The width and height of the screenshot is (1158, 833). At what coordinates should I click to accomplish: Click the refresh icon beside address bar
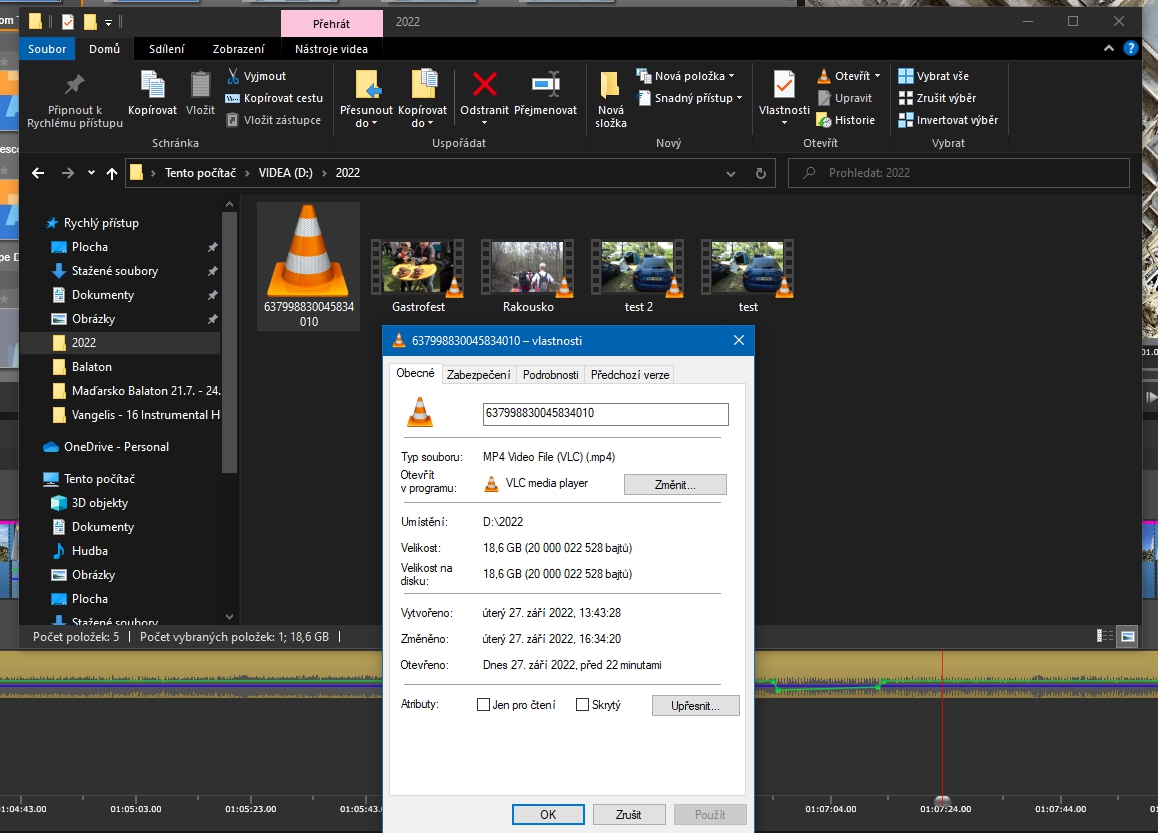[x=761, y=173]
